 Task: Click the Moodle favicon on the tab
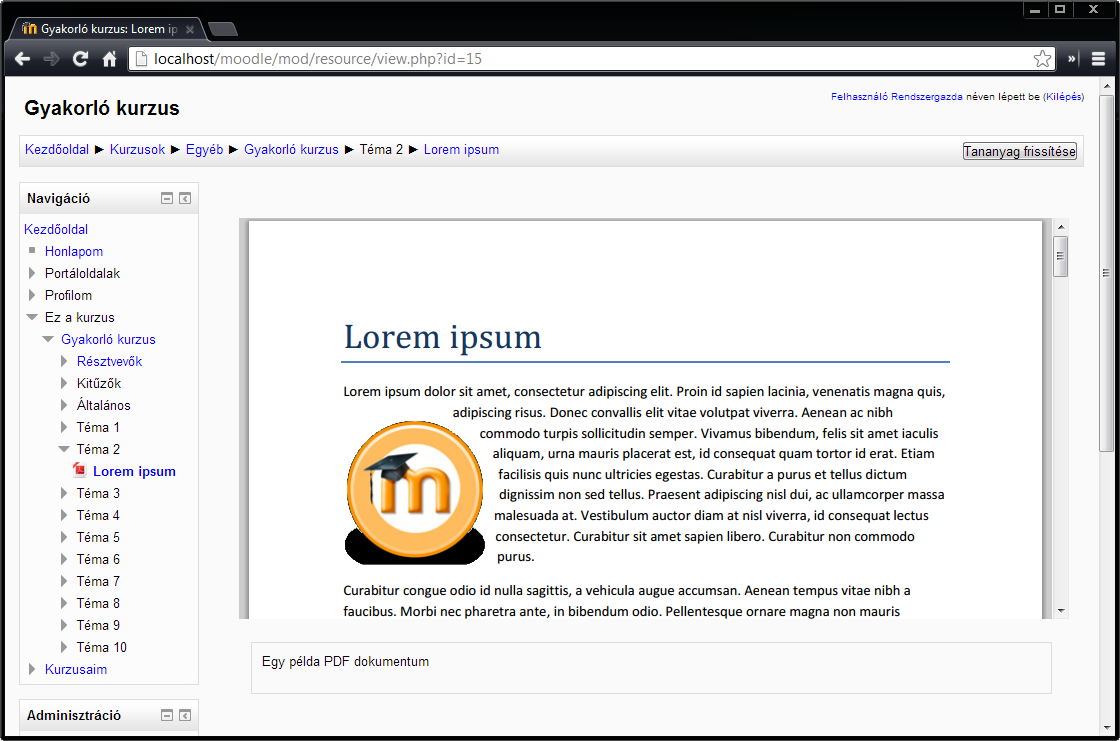29,29
